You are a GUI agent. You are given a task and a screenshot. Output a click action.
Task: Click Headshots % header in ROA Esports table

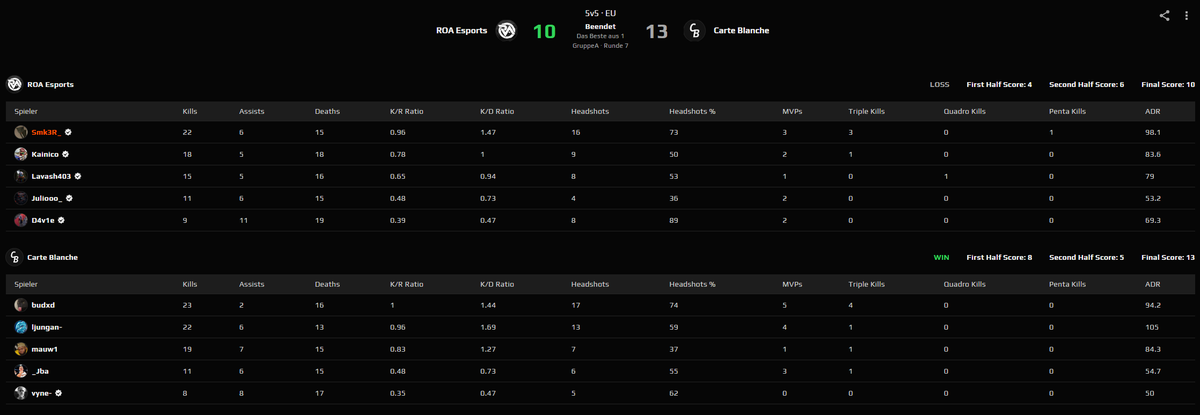pos(692,111)
